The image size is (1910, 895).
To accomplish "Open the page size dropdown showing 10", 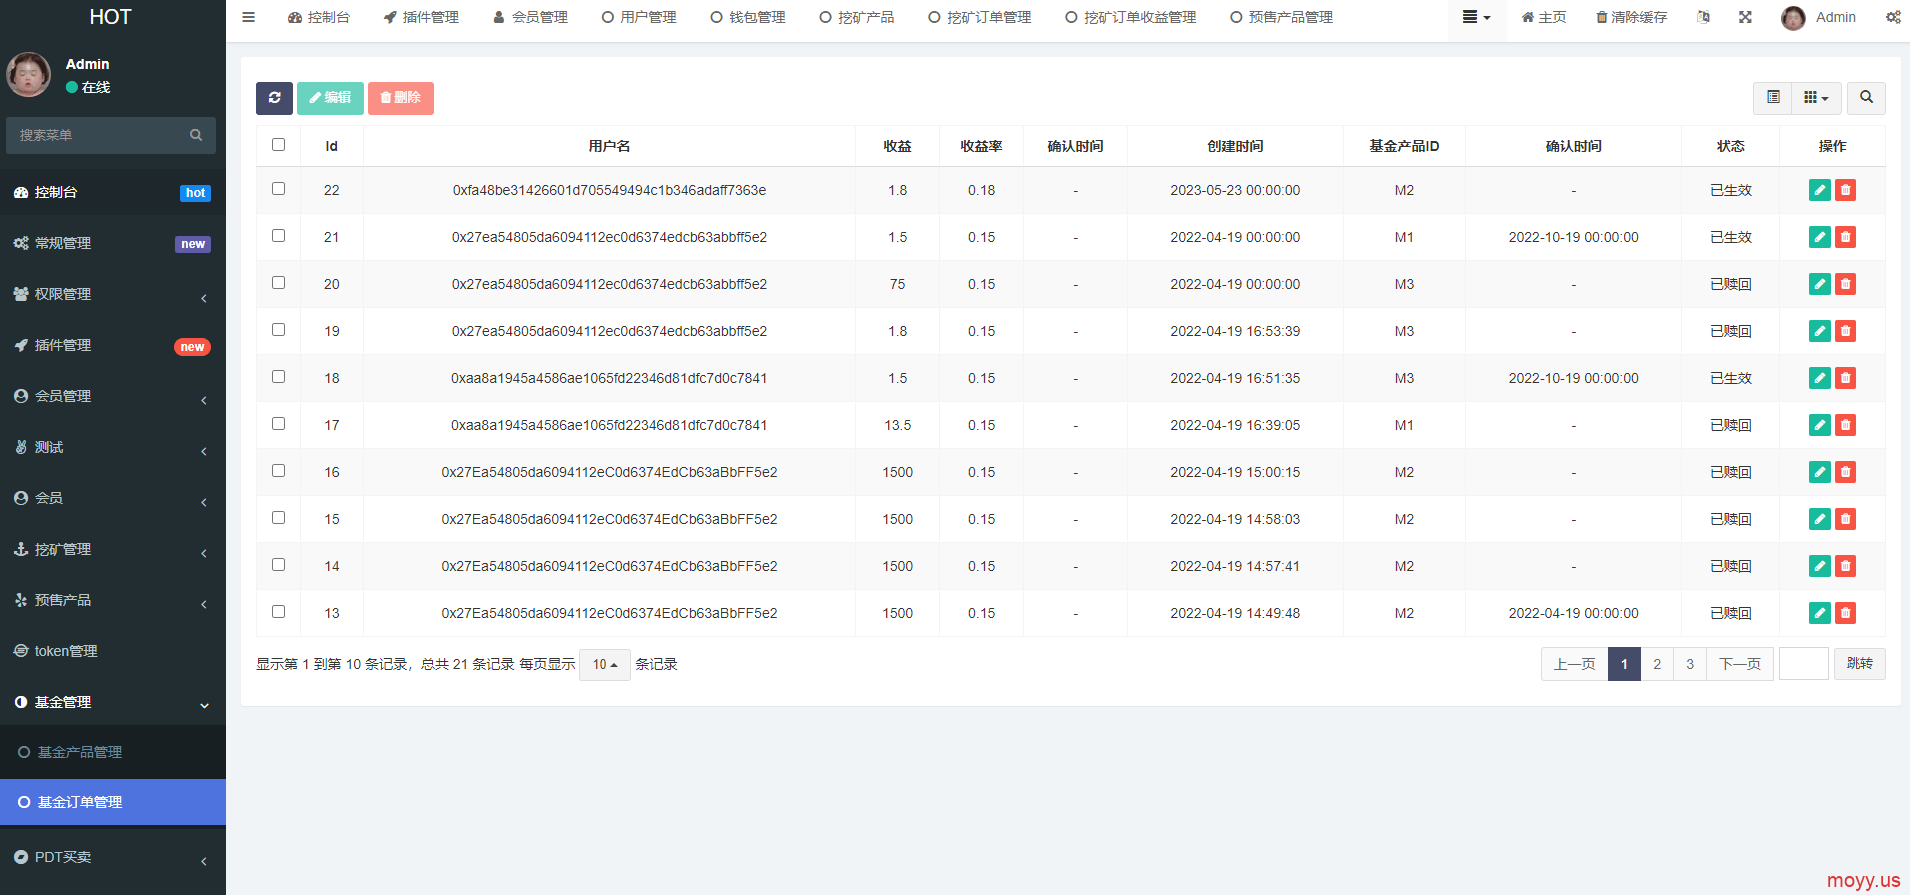I will (x=604, y=665).
